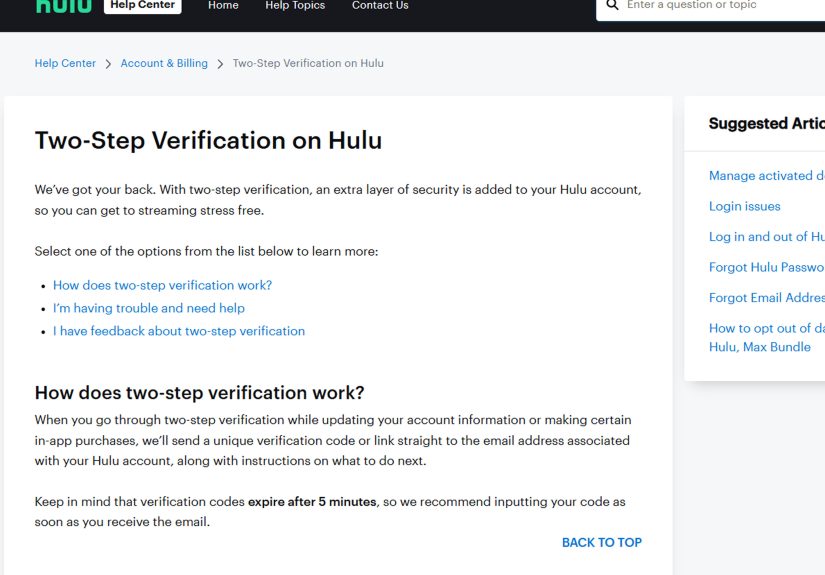Click the search magnifier icon

click(612, 5)
